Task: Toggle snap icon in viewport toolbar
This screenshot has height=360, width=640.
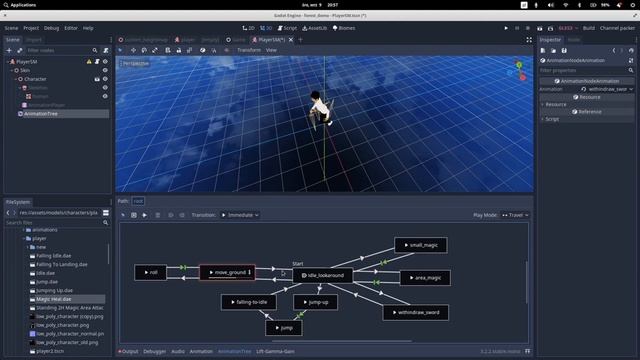Action: (x=214, y=50)
